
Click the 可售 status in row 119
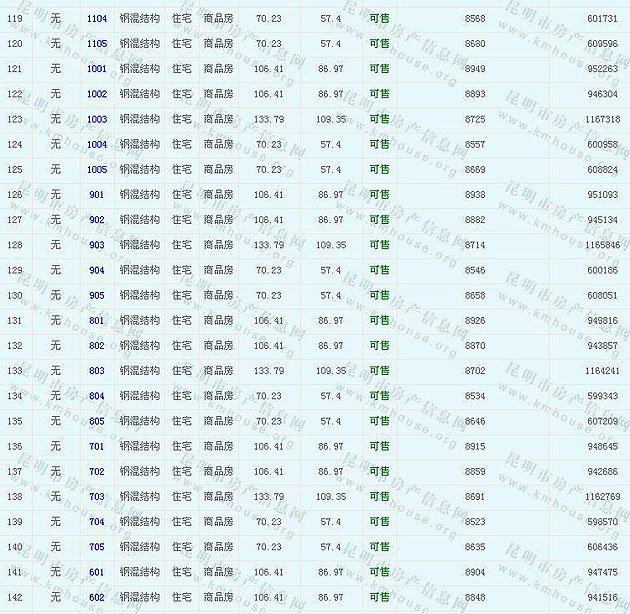pyautogui.click(x=379, y=19)
